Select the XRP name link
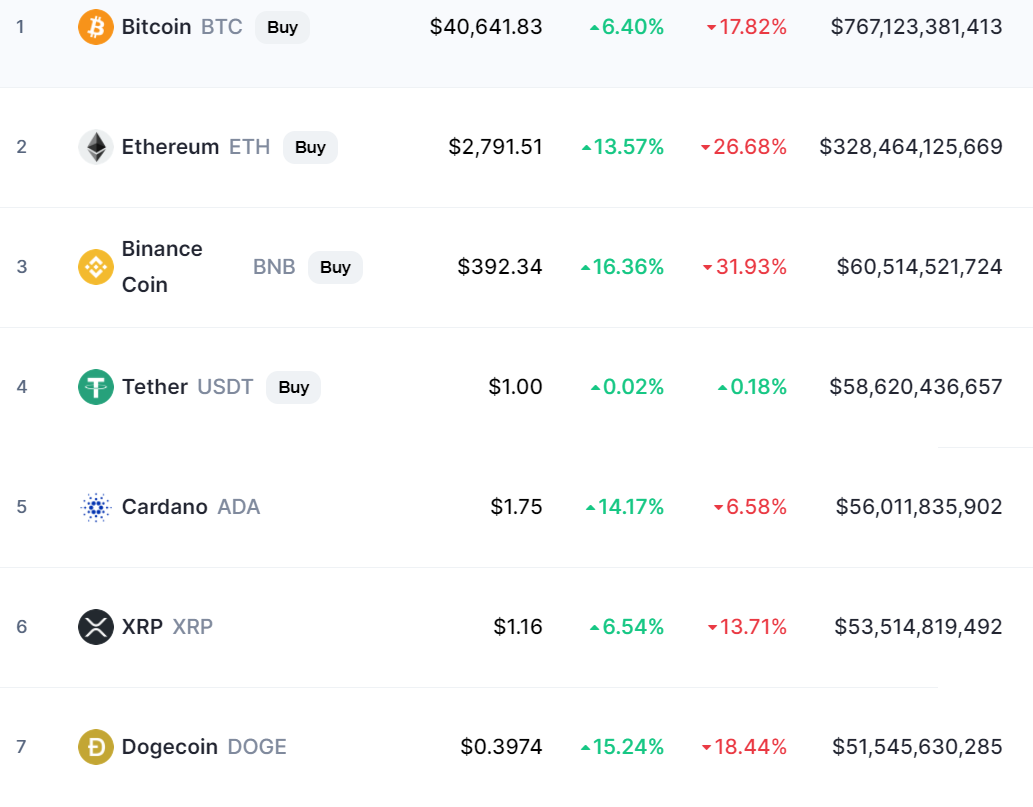 tap(142, 626)
